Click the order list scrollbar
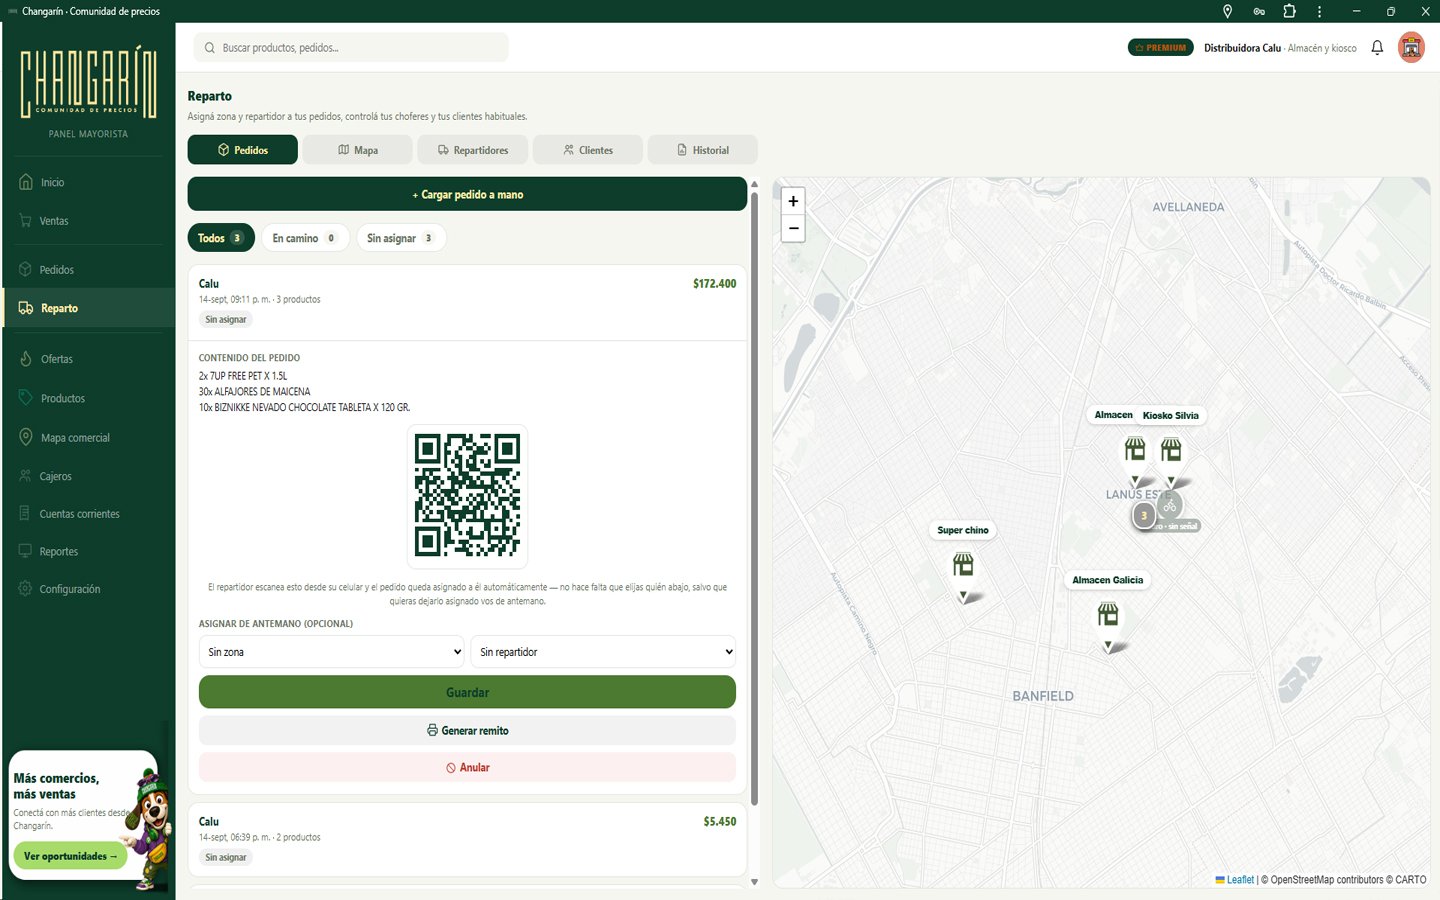Screen dimensions: 1440x900 pos(754,499)
